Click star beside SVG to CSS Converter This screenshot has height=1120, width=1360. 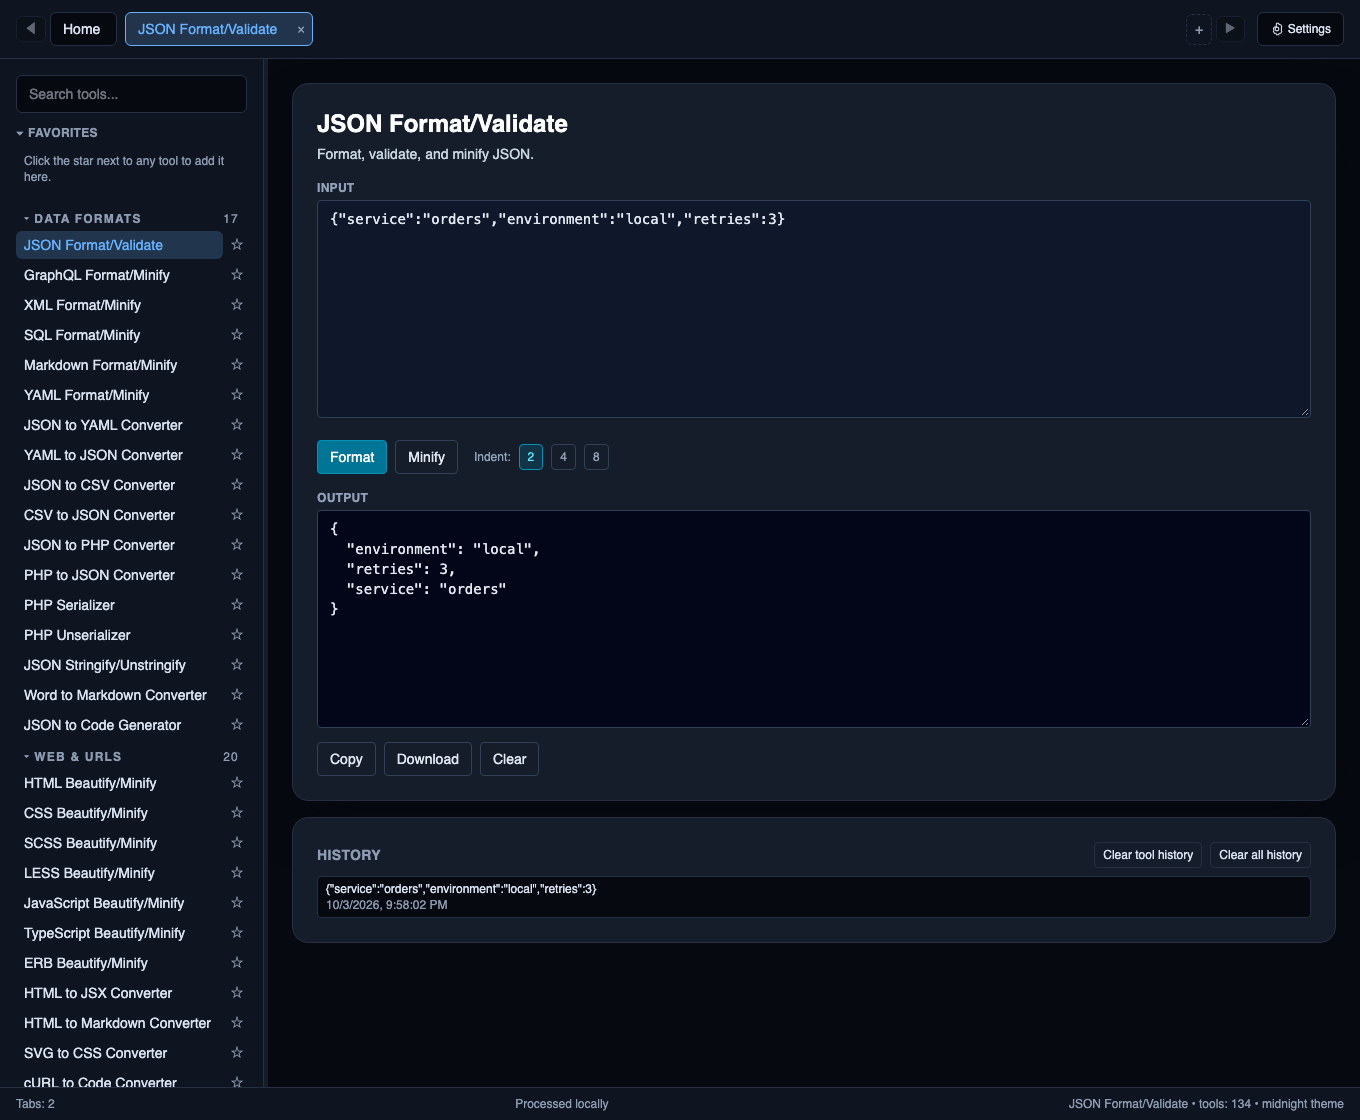point(237,1053)
